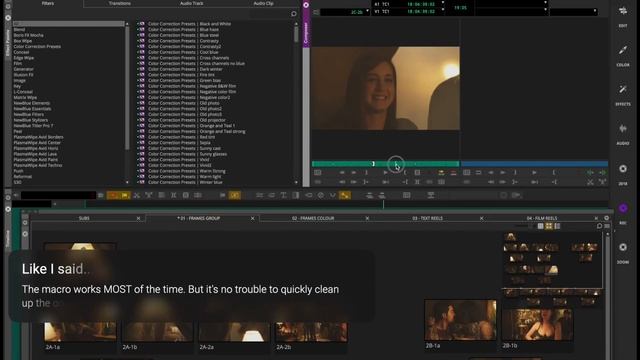Toggle the yellow Link Selection button

click(x=345, y=196)
